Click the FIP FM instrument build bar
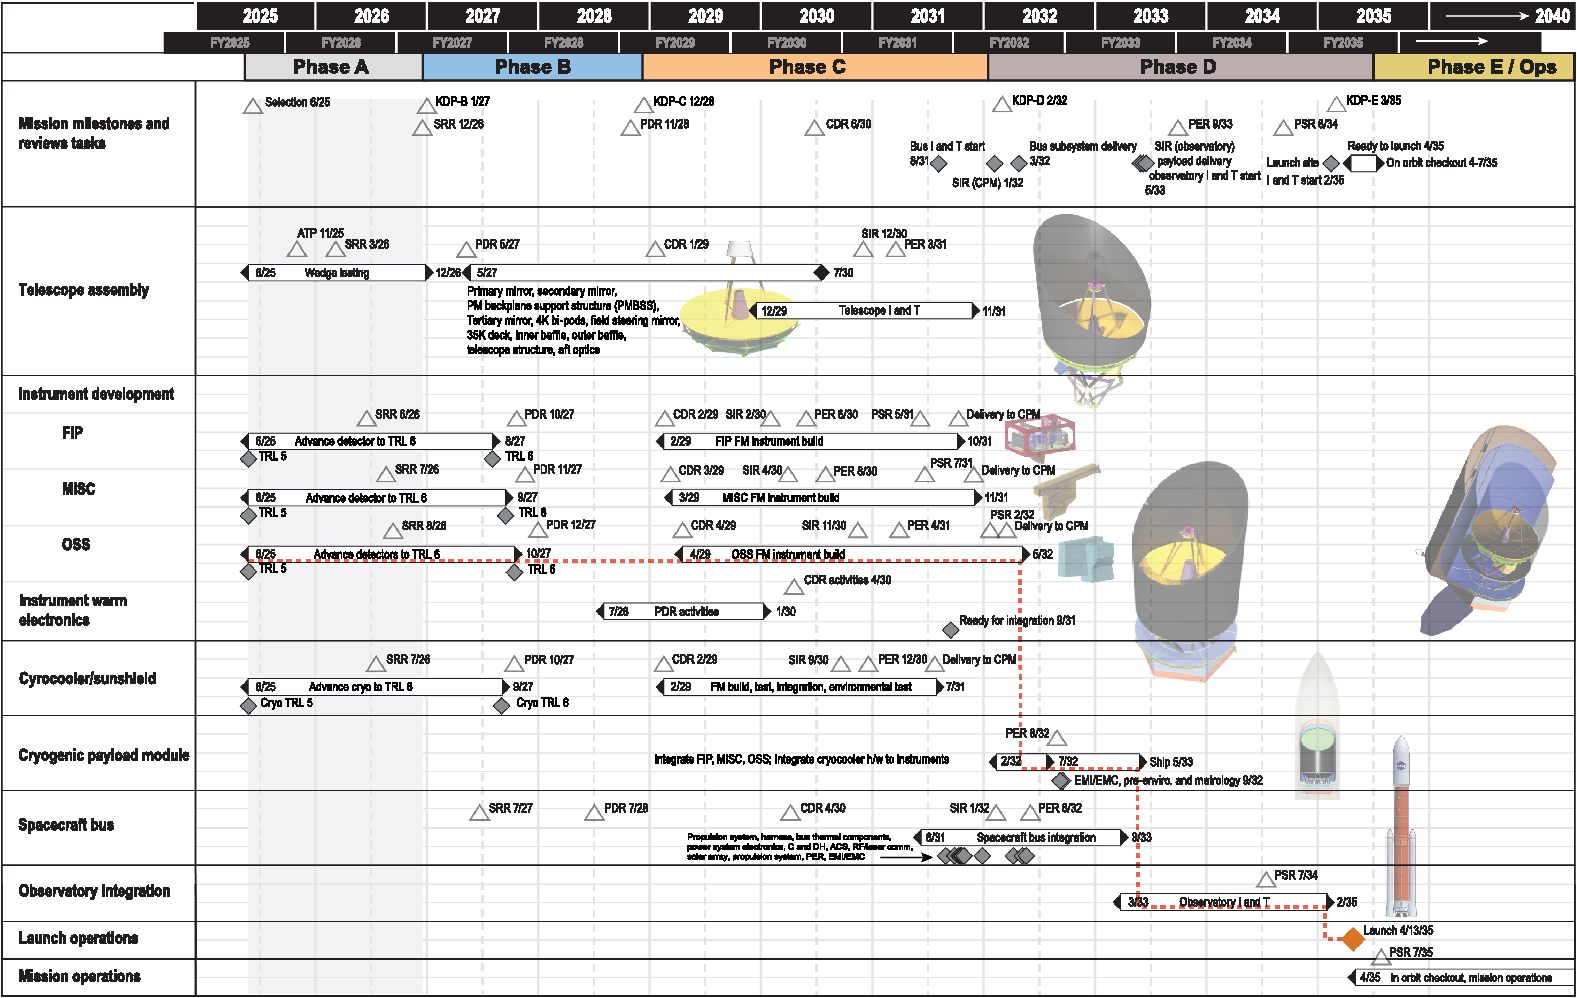This screenshot has height=998, width=1577. (811, 441)
